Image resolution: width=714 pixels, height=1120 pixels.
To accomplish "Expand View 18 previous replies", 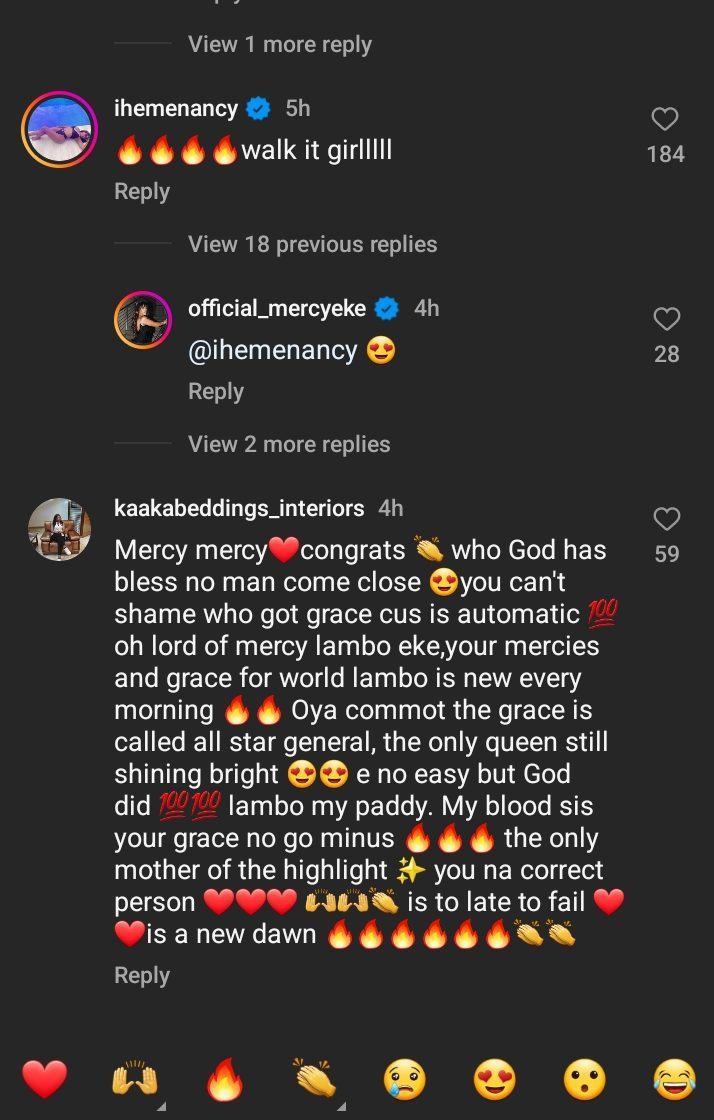I will 312,244.
